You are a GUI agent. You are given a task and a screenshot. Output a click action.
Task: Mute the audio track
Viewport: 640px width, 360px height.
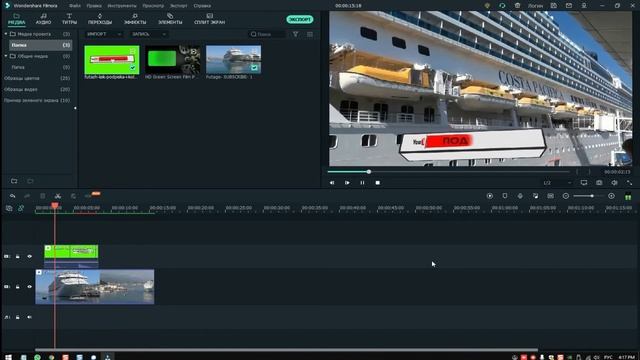[29, 317]
